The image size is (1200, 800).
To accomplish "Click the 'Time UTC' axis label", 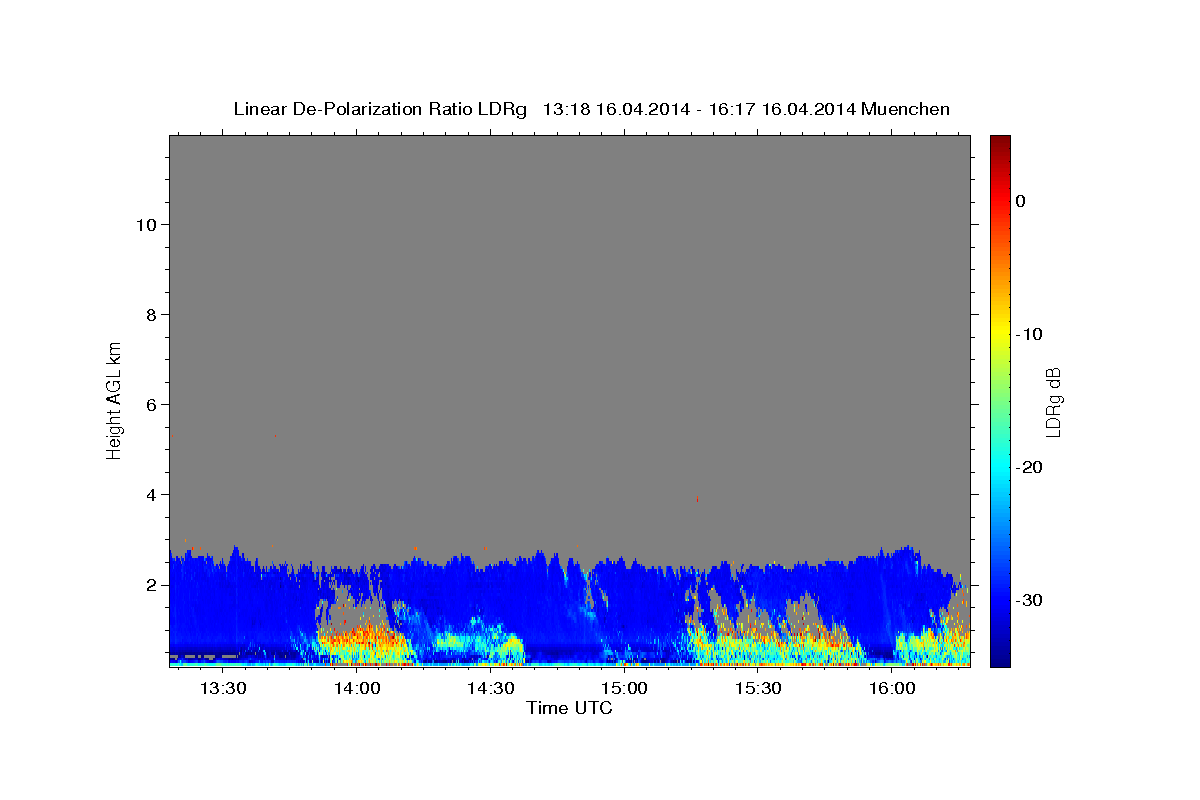I will point(569,708).
